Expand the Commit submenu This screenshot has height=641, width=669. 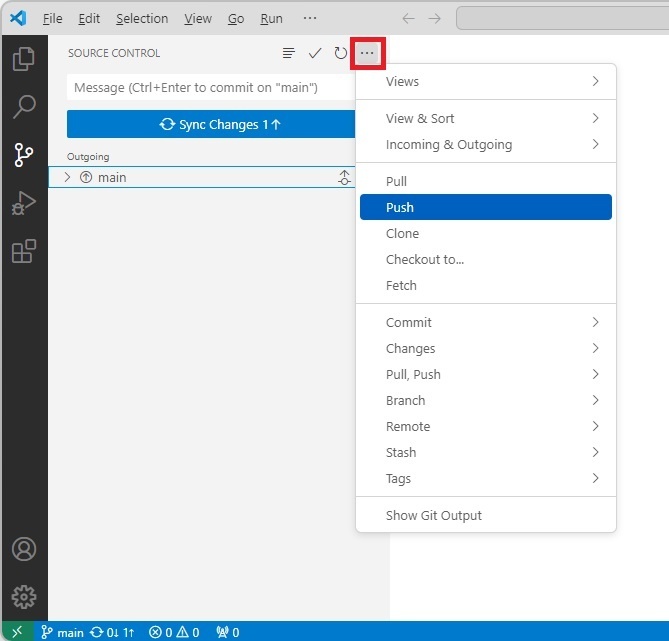pos(486,322)
